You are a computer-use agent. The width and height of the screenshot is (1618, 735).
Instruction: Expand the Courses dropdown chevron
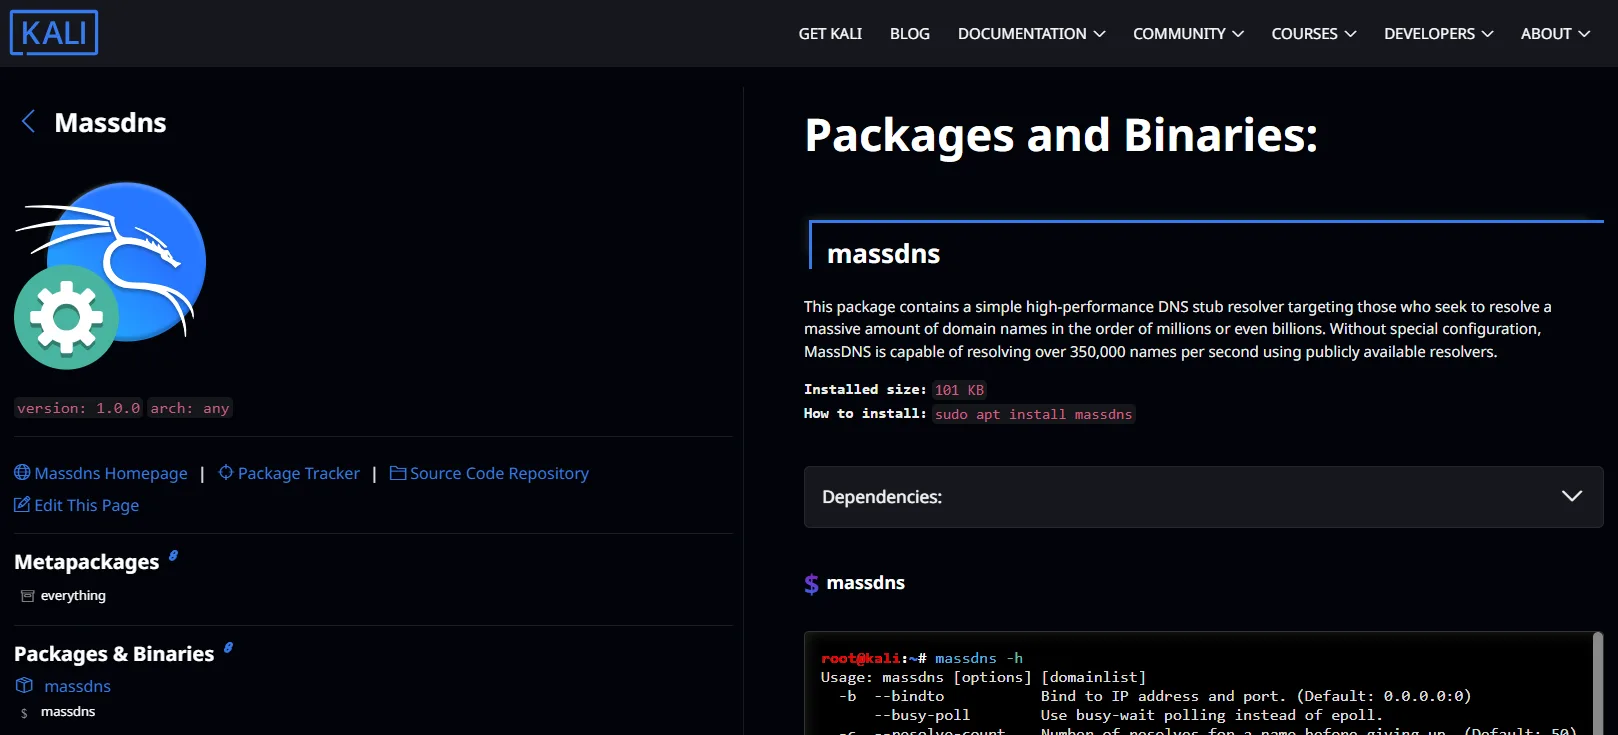point(1350,34)
